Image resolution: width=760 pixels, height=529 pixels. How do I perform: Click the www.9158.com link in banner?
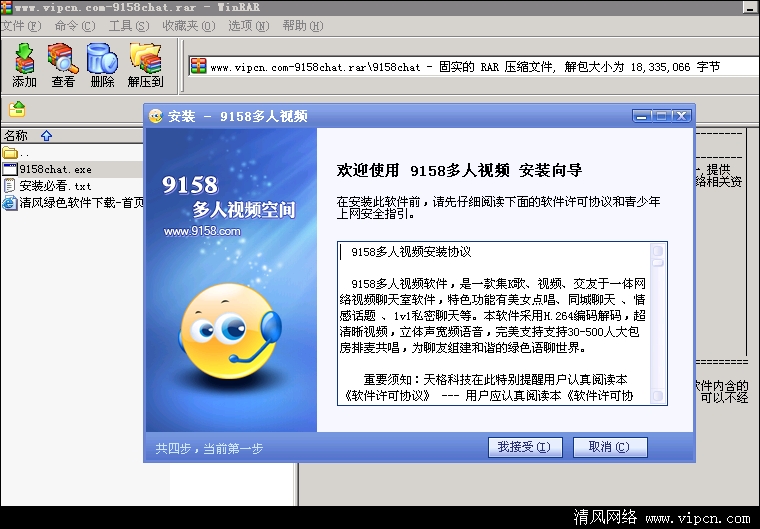[x=202, y=231]
